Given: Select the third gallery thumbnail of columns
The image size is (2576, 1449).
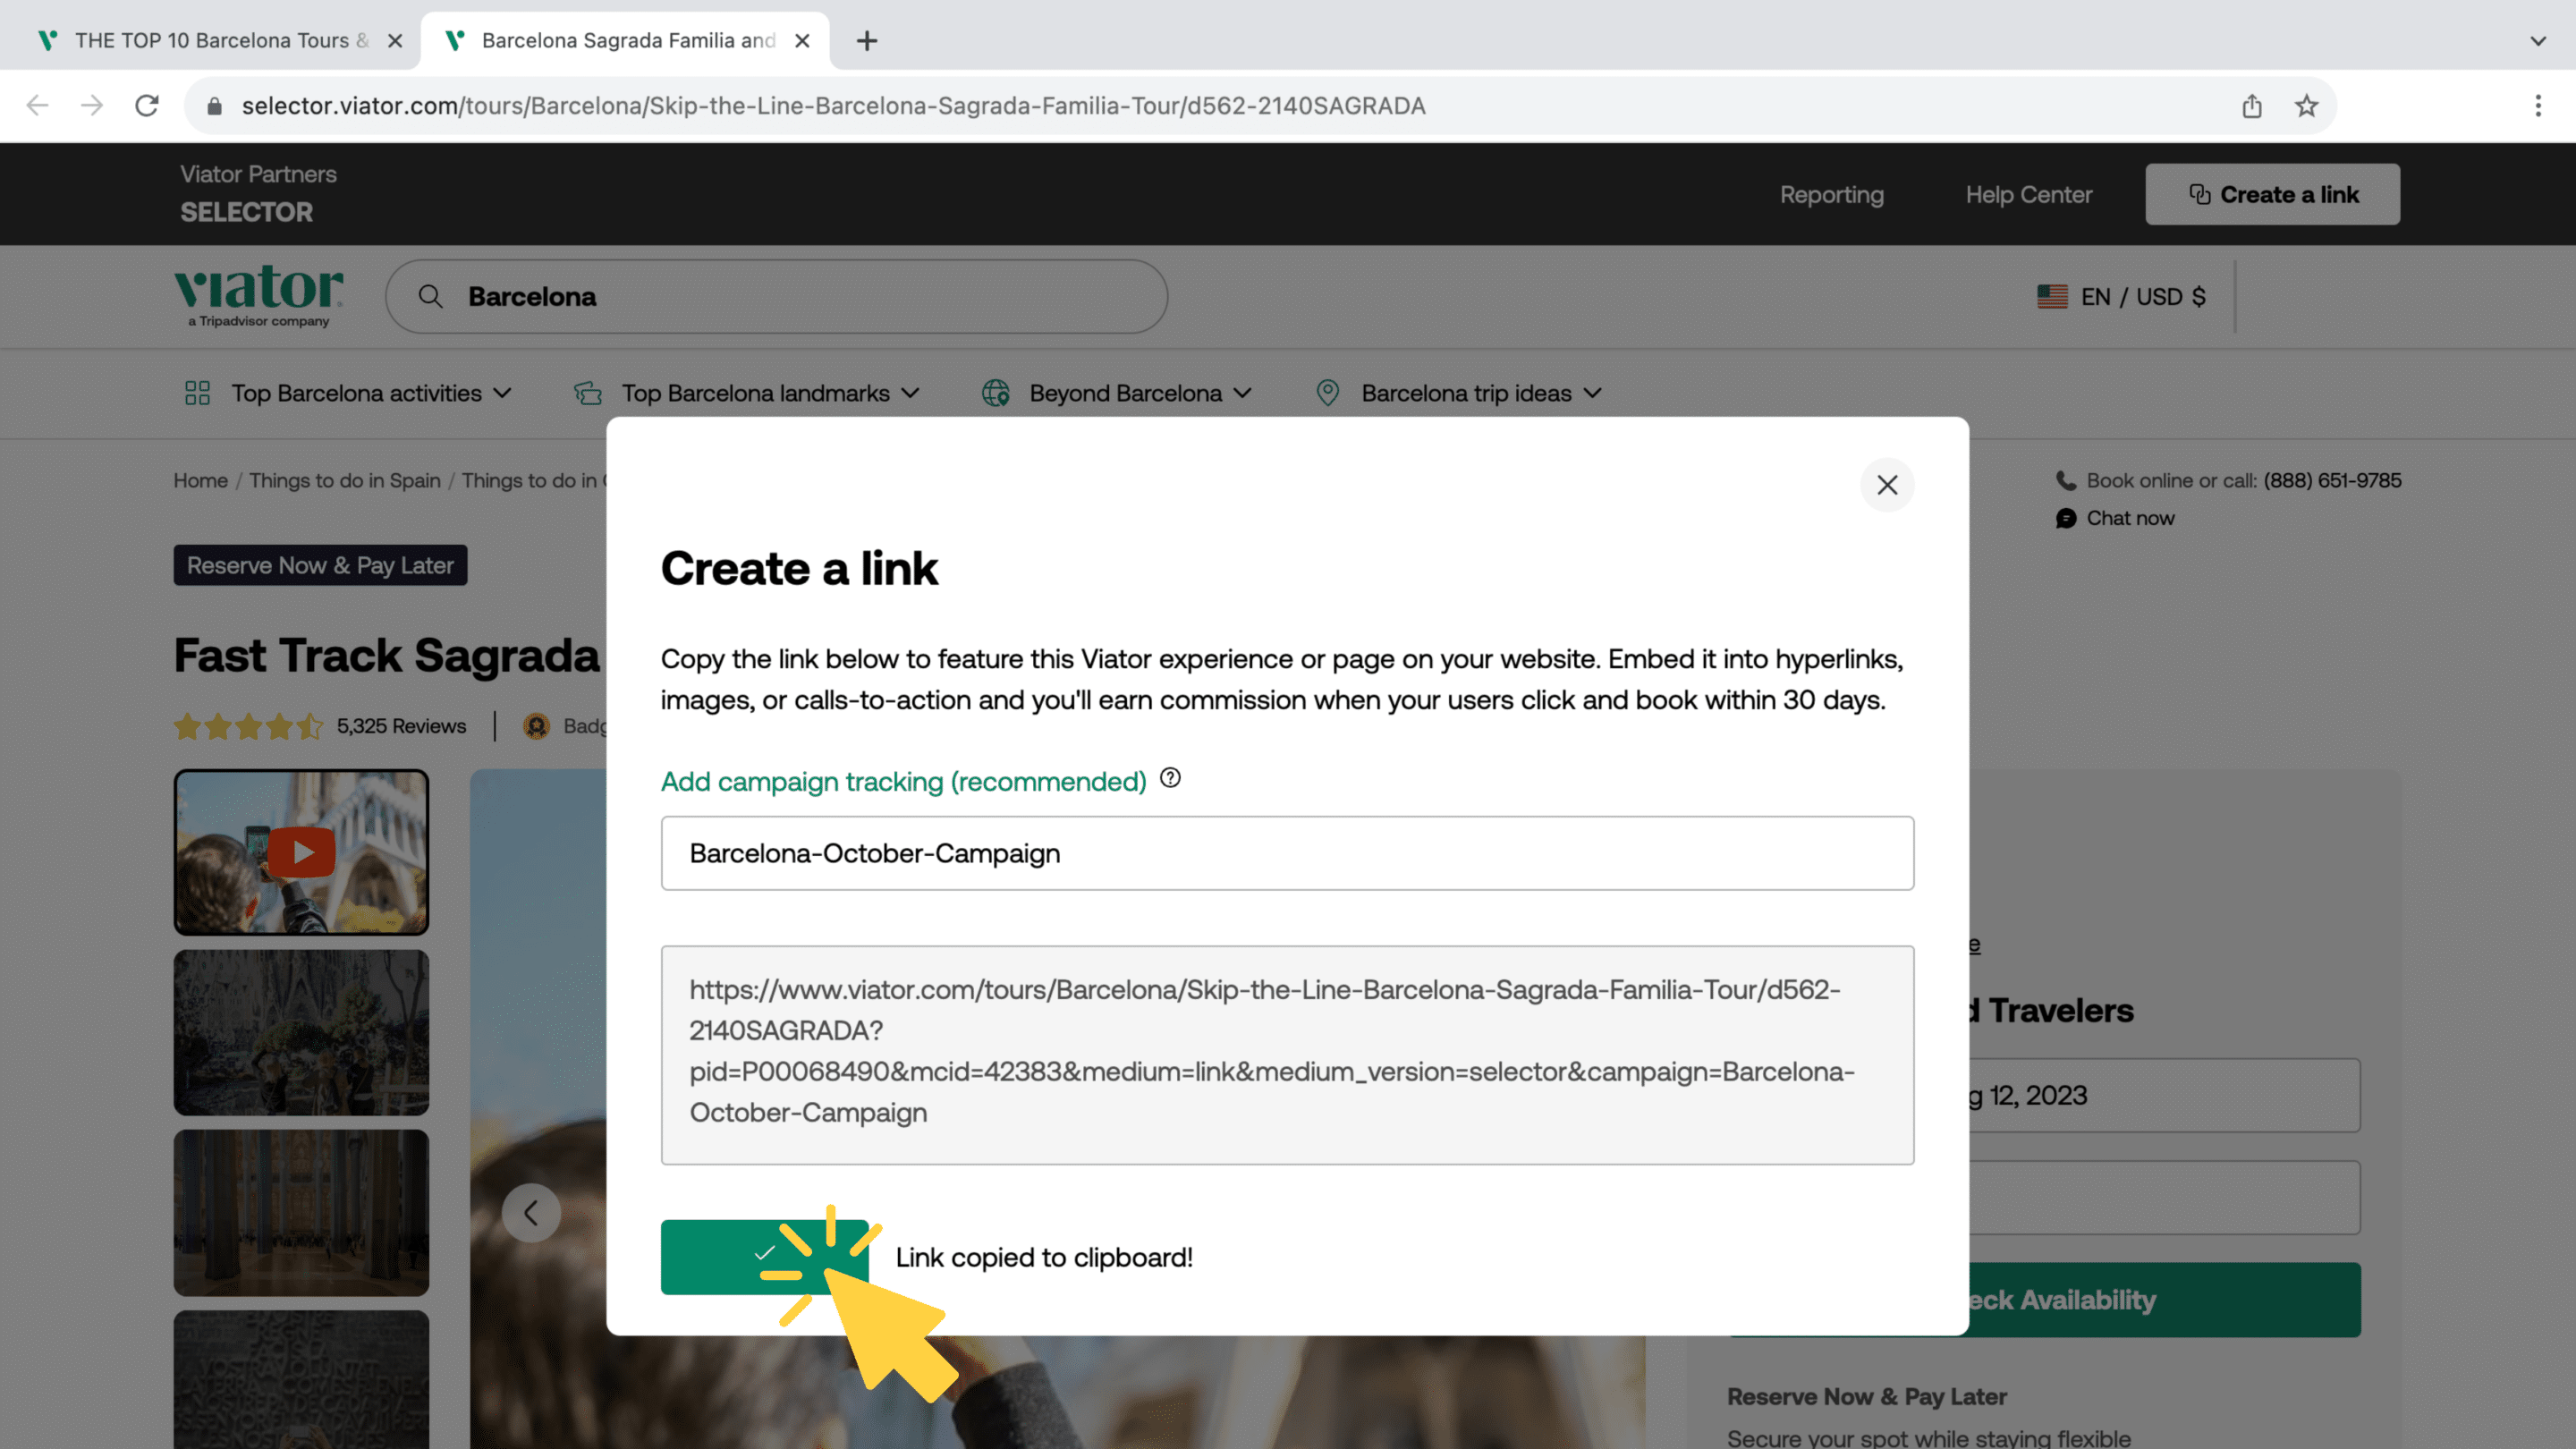Looking at the screenshot, I should [301, 1212].
